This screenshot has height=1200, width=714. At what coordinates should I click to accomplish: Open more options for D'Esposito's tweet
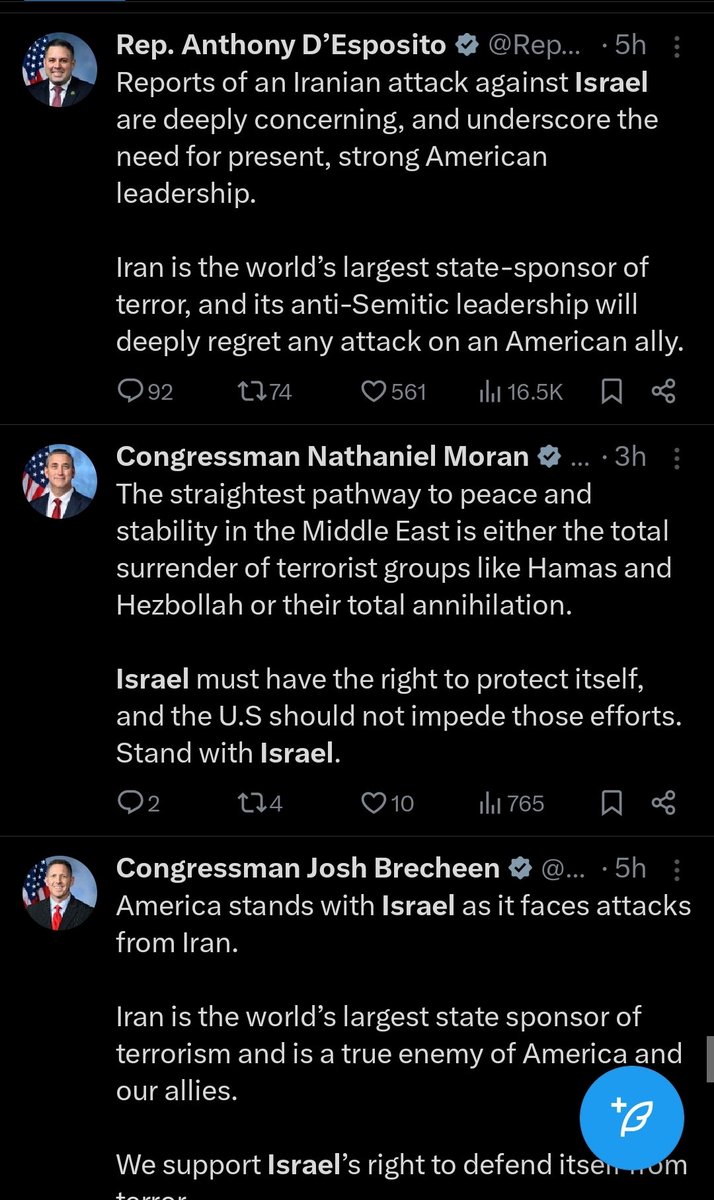tap(677, 47)
